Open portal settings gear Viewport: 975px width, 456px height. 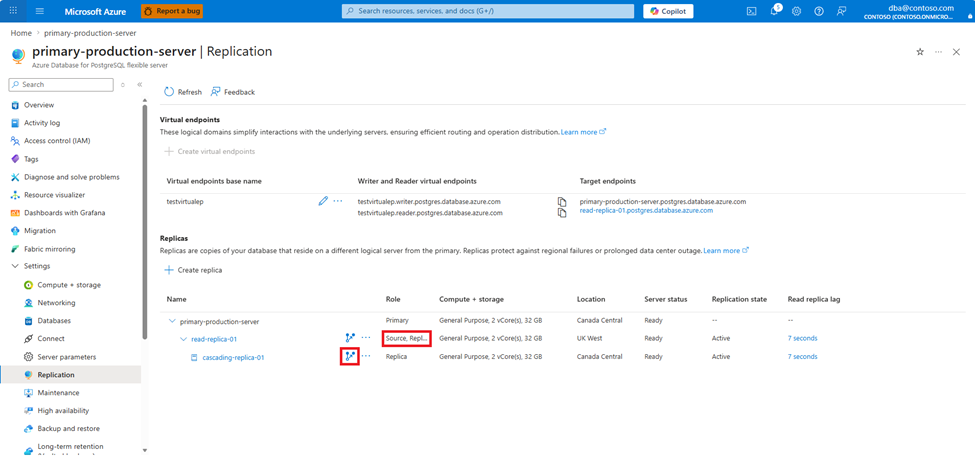click(796, 11)
